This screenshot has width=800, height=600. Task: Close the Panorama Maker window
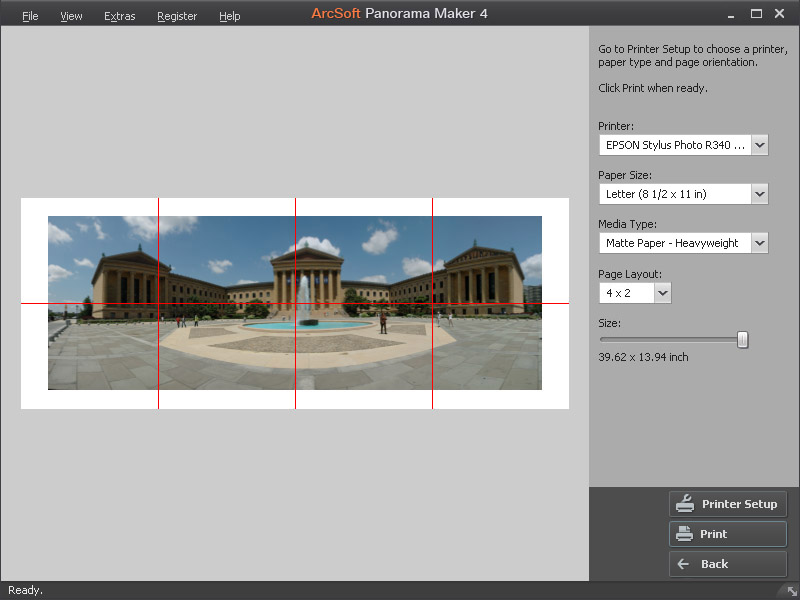tap(780, 14)
